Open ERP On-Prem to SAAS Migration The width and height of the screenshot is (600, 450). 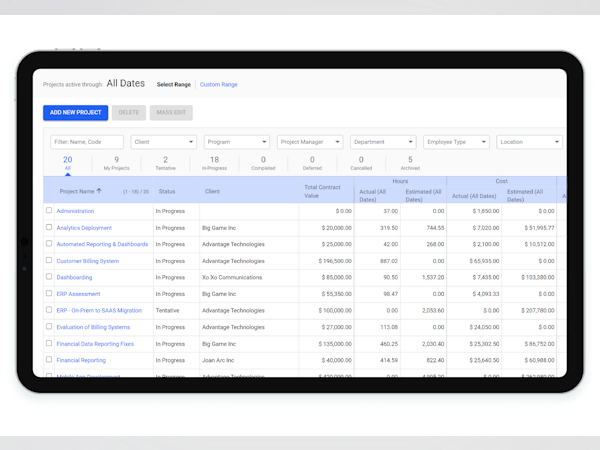(99, 310)
